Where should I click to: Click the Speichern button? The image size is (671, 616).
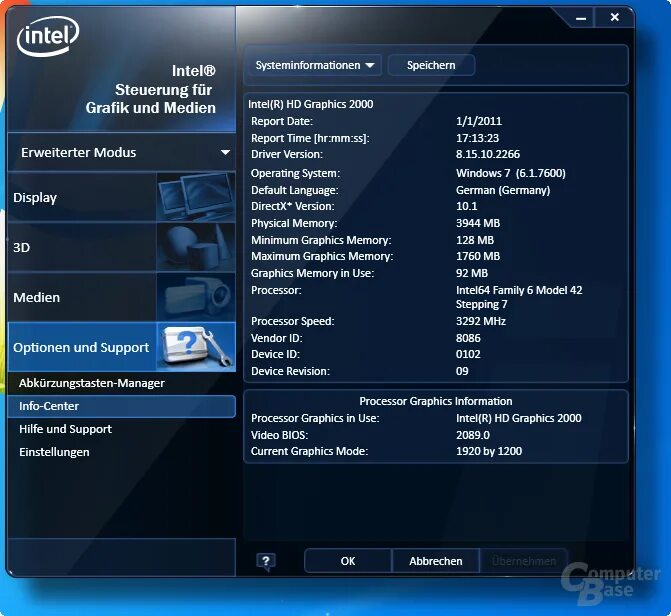point(431,65)
